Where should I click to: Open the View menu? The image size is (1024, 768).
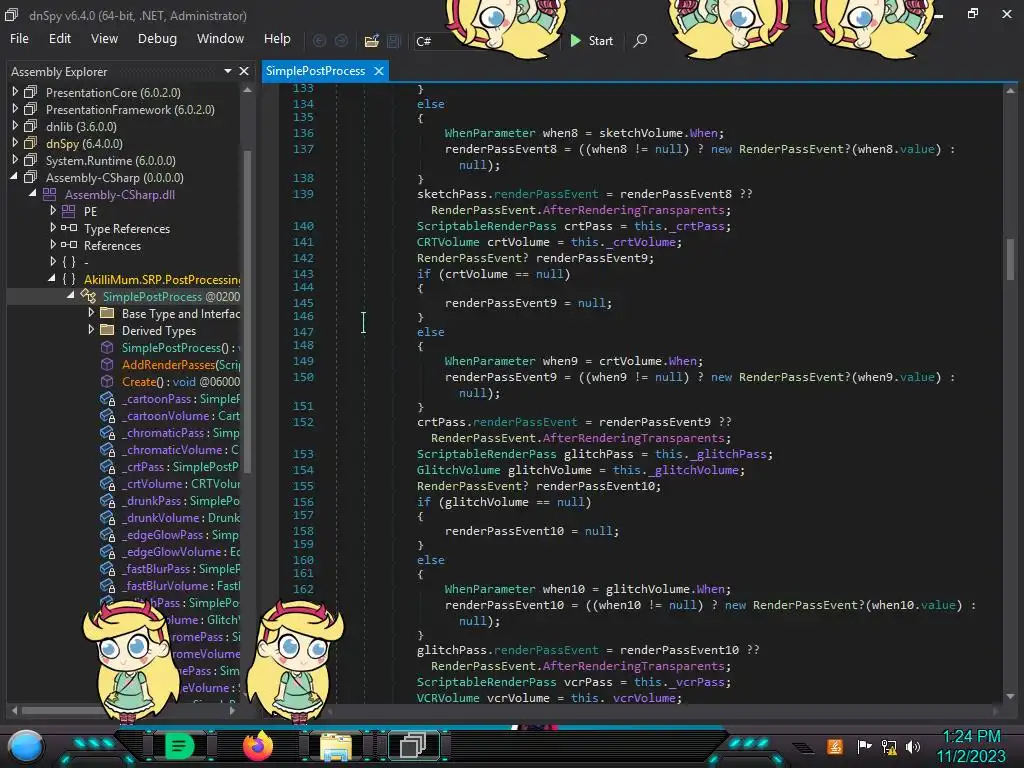click(x=104, y=39)
